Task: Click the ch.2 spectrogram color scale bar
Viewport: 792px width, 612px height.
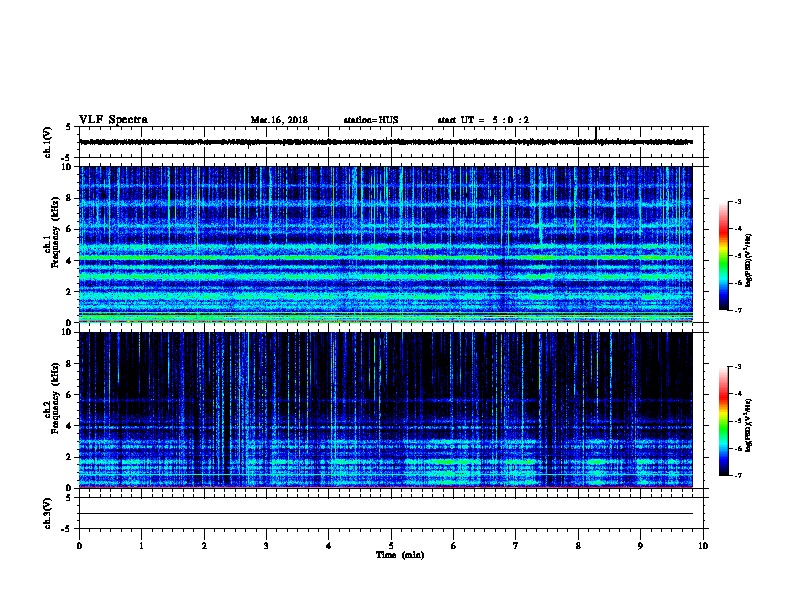Action: tap(724, 421)
